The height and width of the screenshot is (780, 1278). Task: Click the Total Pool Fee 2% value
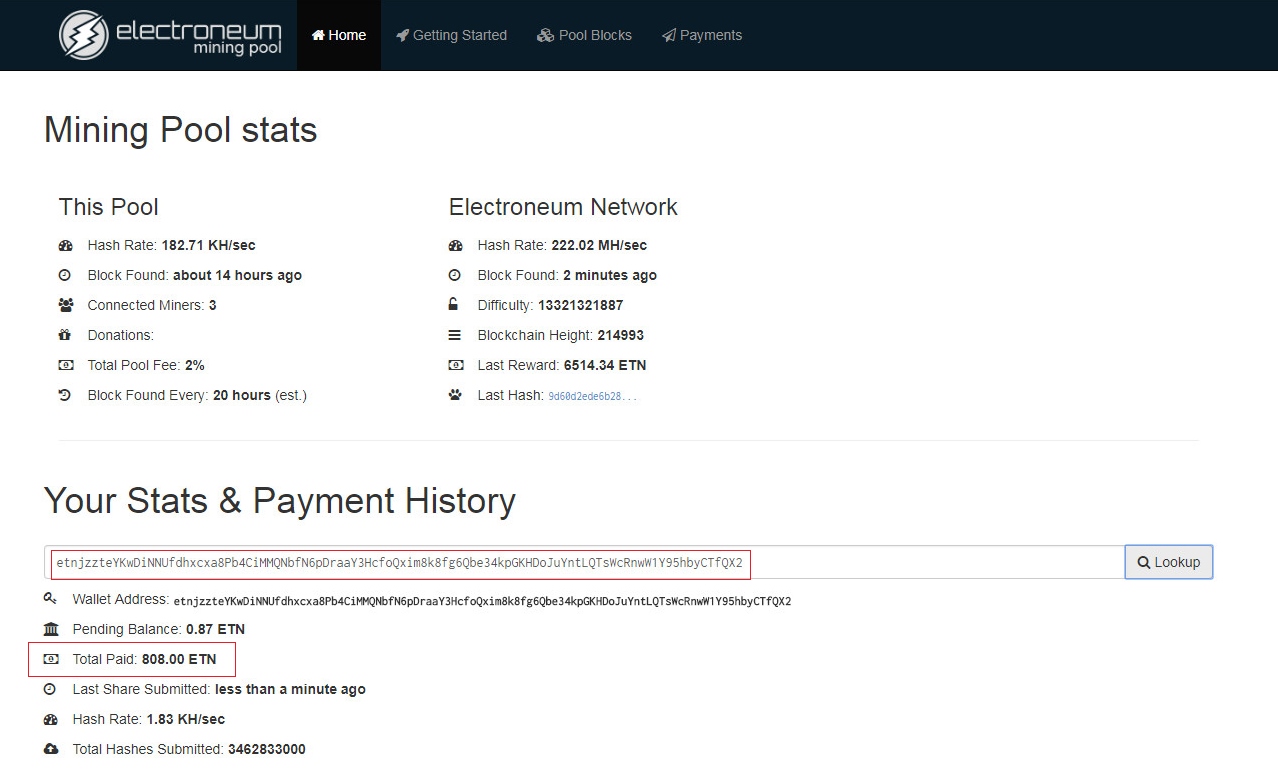195,365
